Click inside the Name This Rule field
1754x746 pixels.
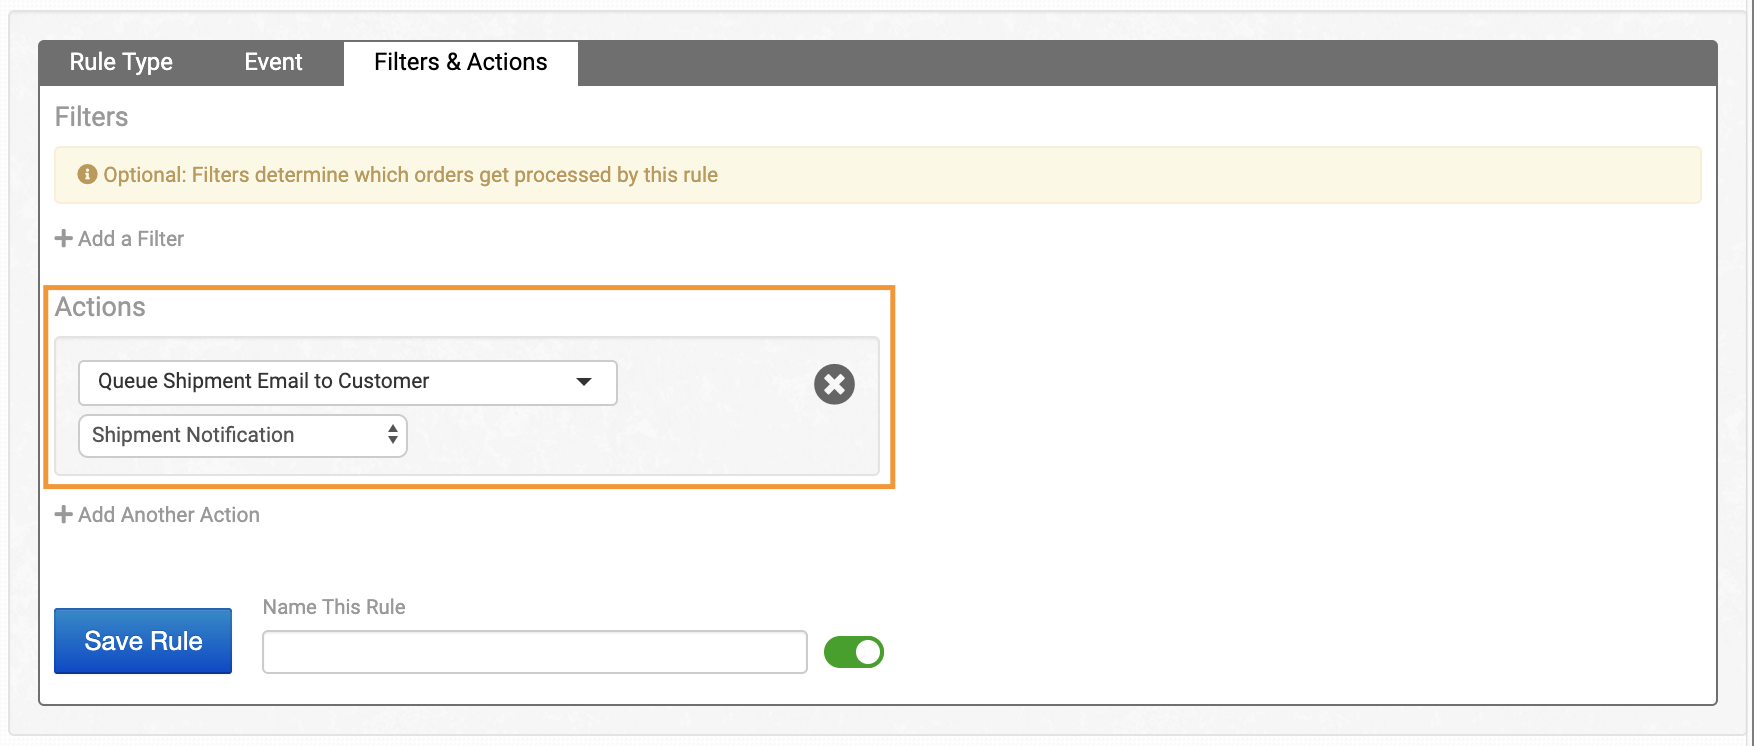point(534,651)
